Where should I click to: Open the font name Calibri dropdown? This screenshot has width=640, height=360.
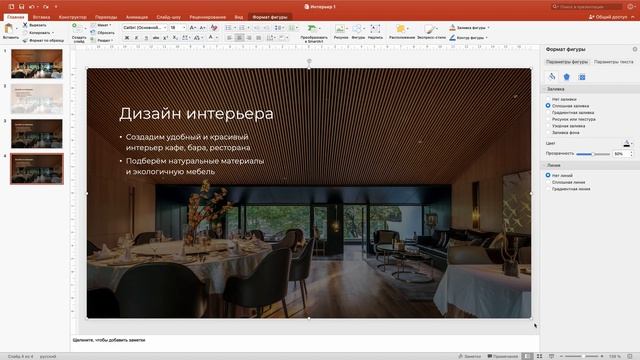point(164,28)
